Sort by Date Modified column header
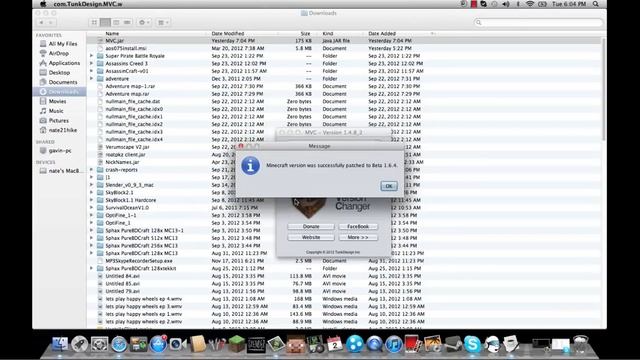Image resolution: width=640 pixels, height=360 pixels. 228,33
